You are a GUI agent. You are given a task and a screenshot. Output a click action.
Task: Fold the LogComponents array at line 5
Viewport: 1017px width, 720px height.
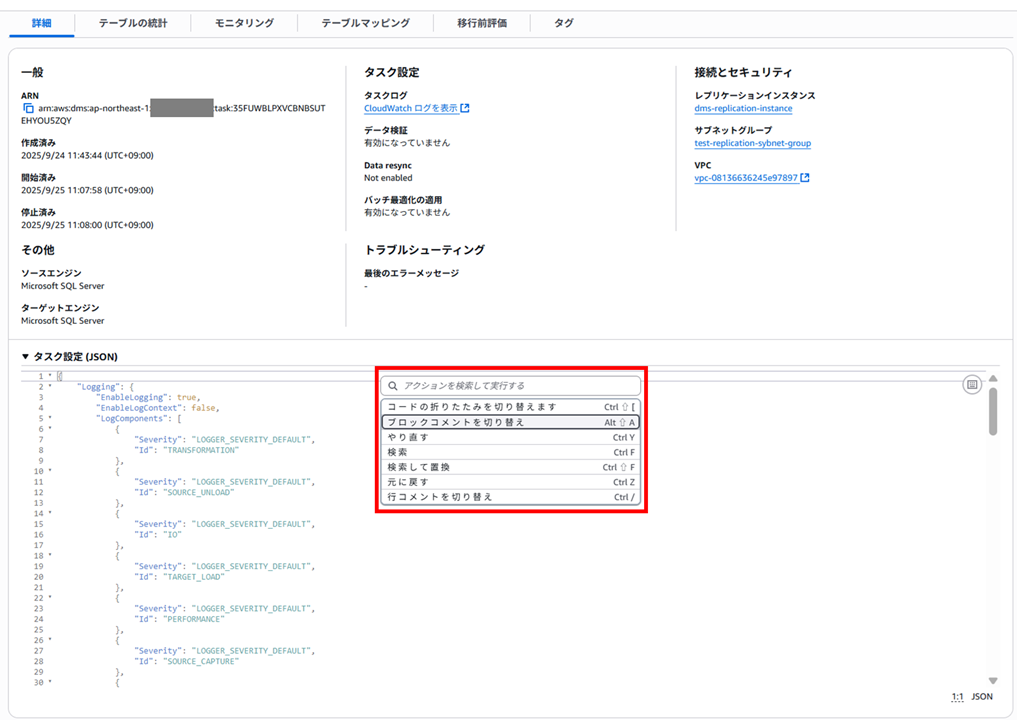pos(50,418)
